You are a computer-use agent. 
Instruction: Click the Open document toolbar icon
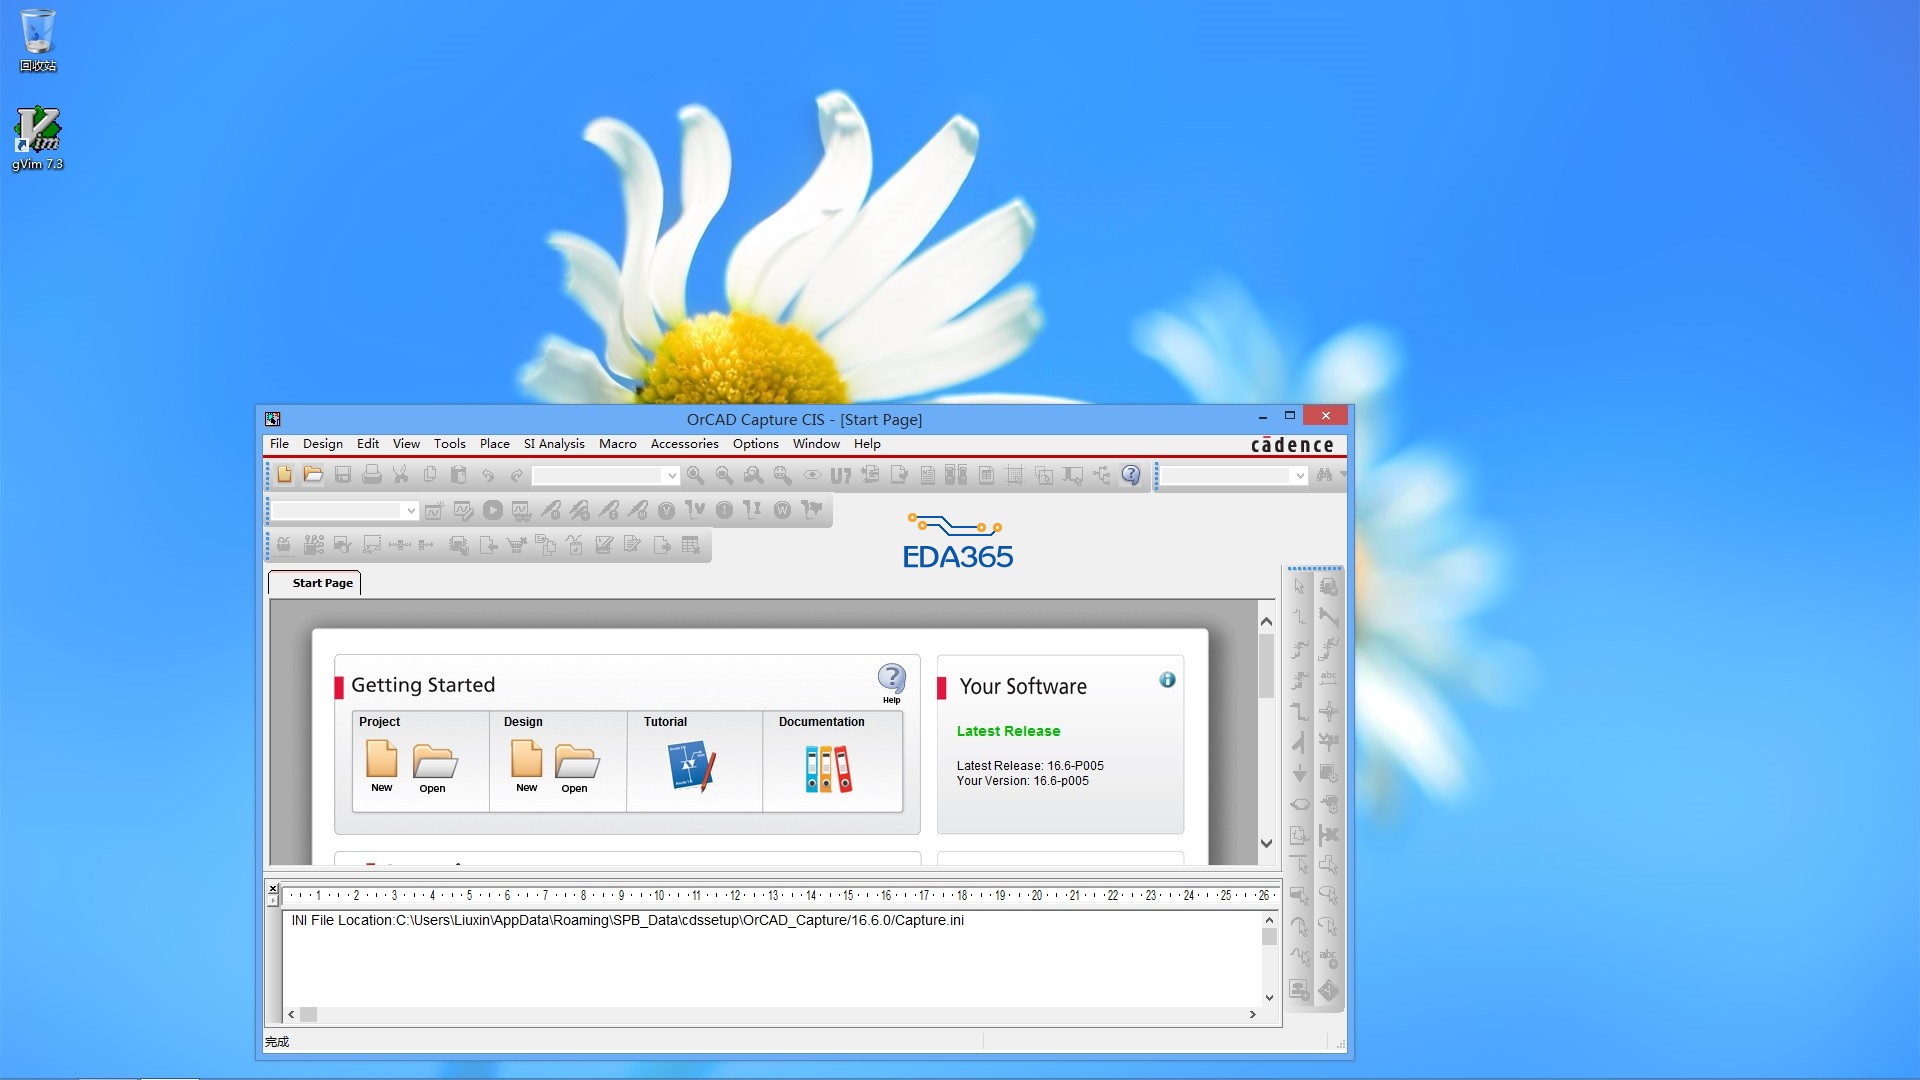[313, 475]
